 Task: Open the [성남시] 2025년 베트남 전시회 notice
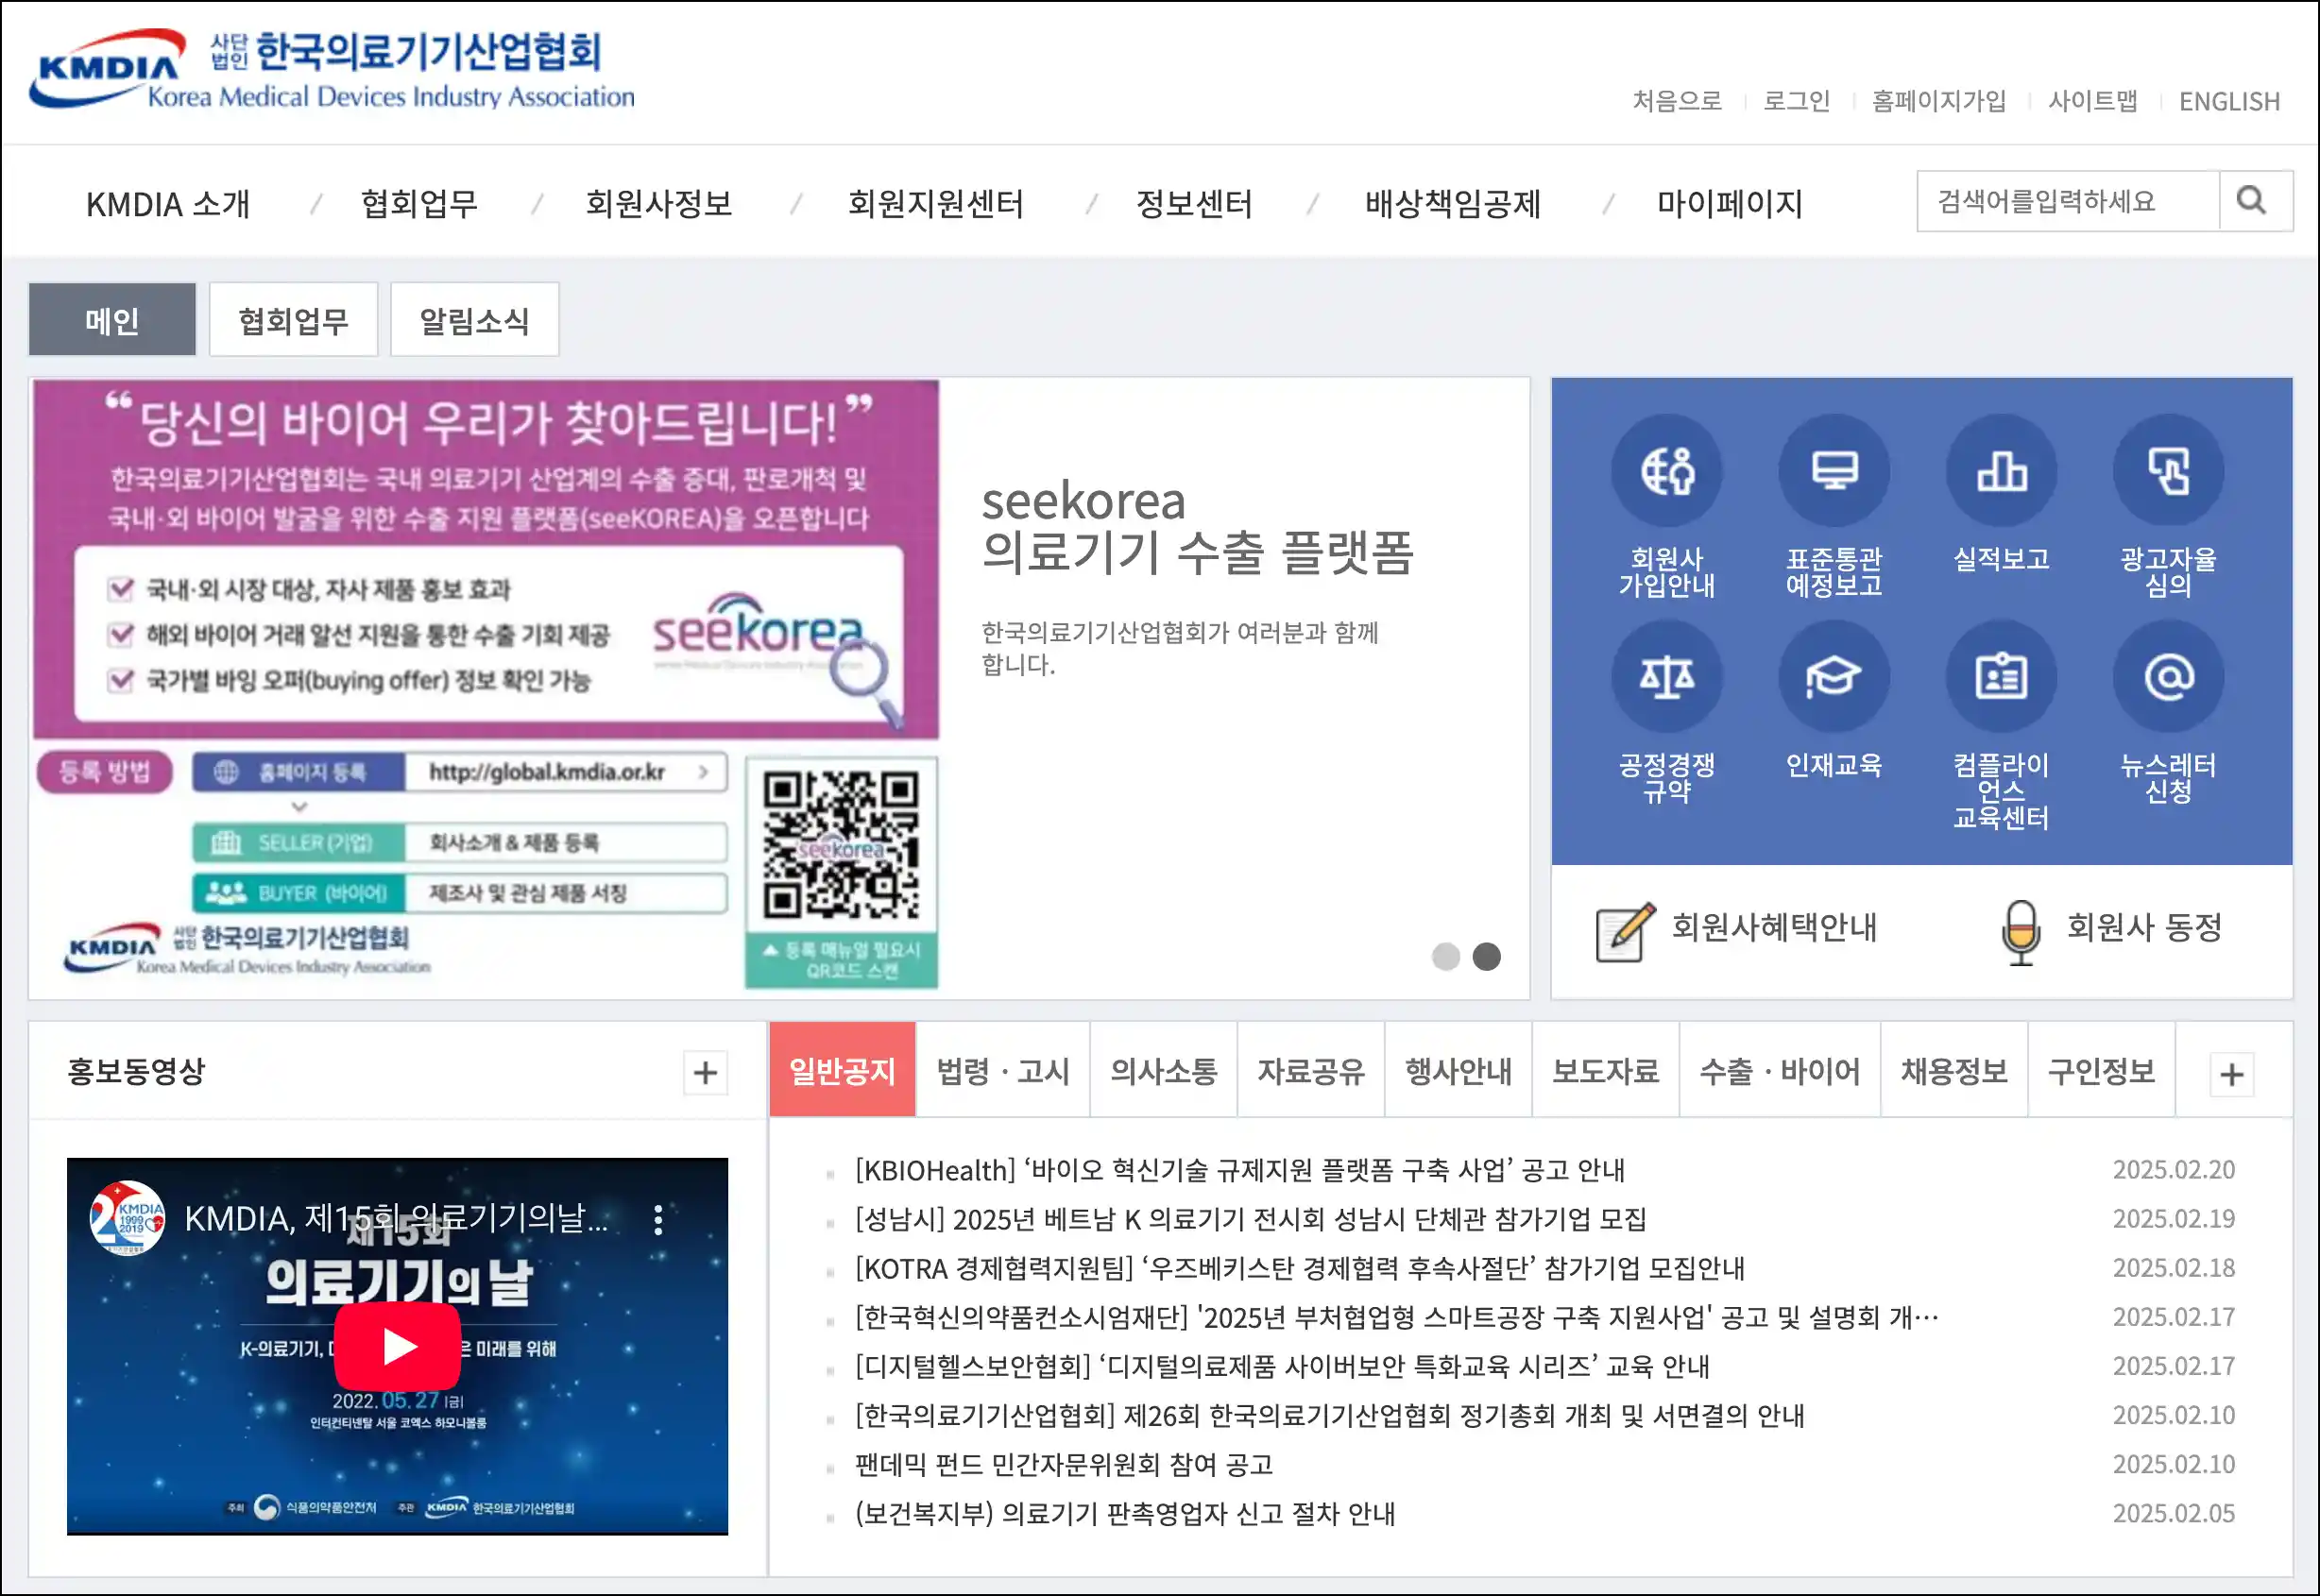click(1250, 1219)
